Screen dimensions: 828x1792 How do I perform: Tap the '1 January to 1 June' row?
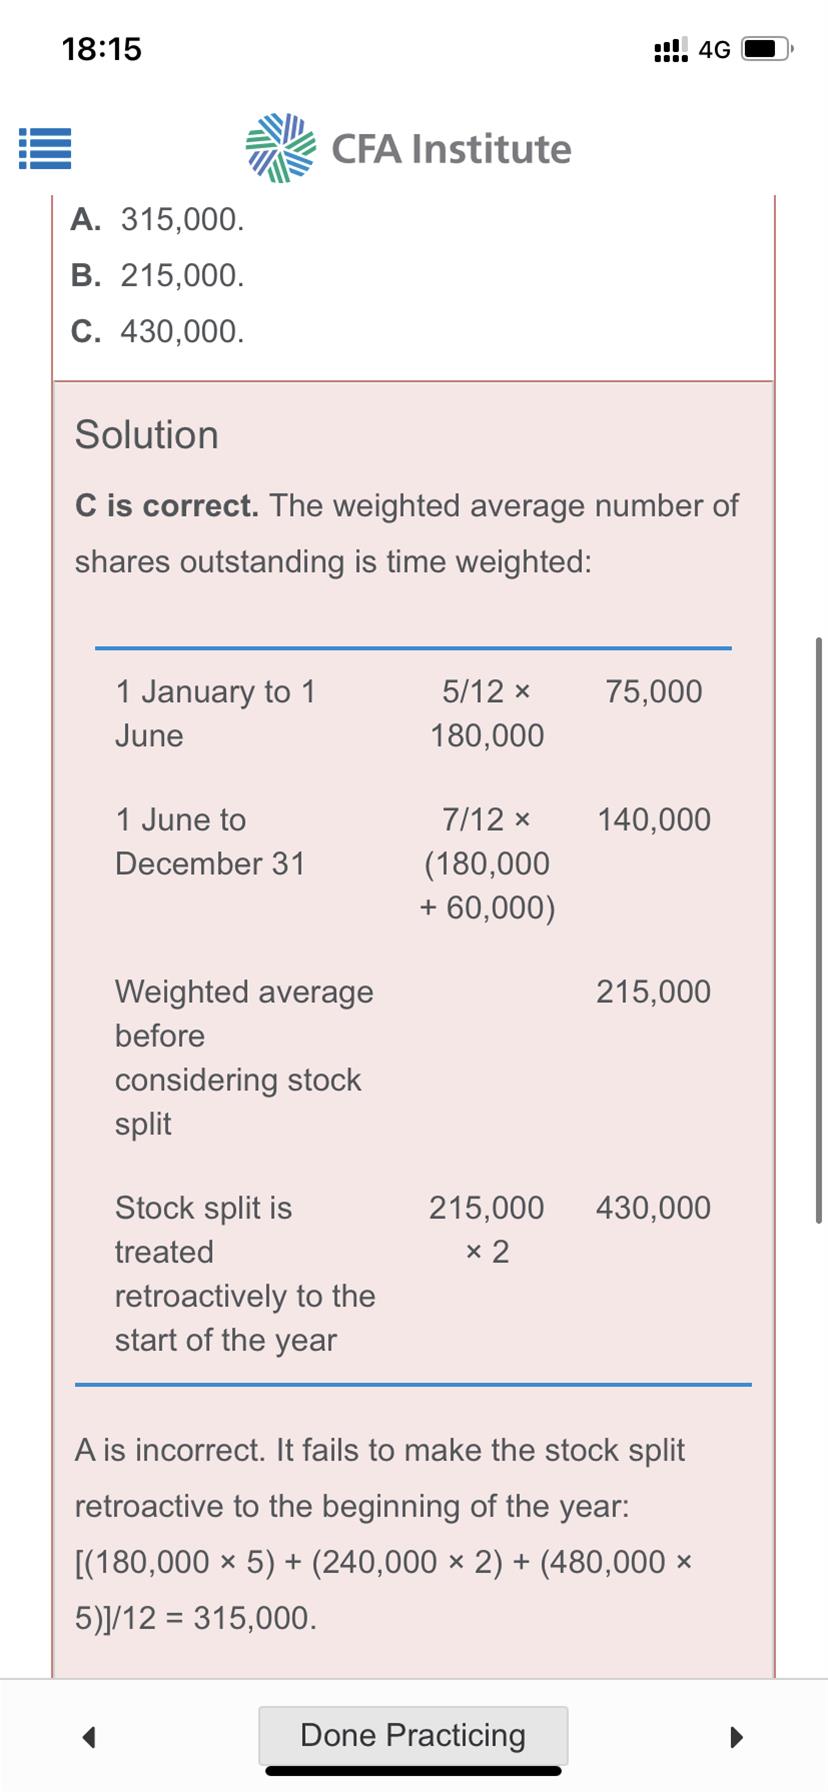pos(413,713)
